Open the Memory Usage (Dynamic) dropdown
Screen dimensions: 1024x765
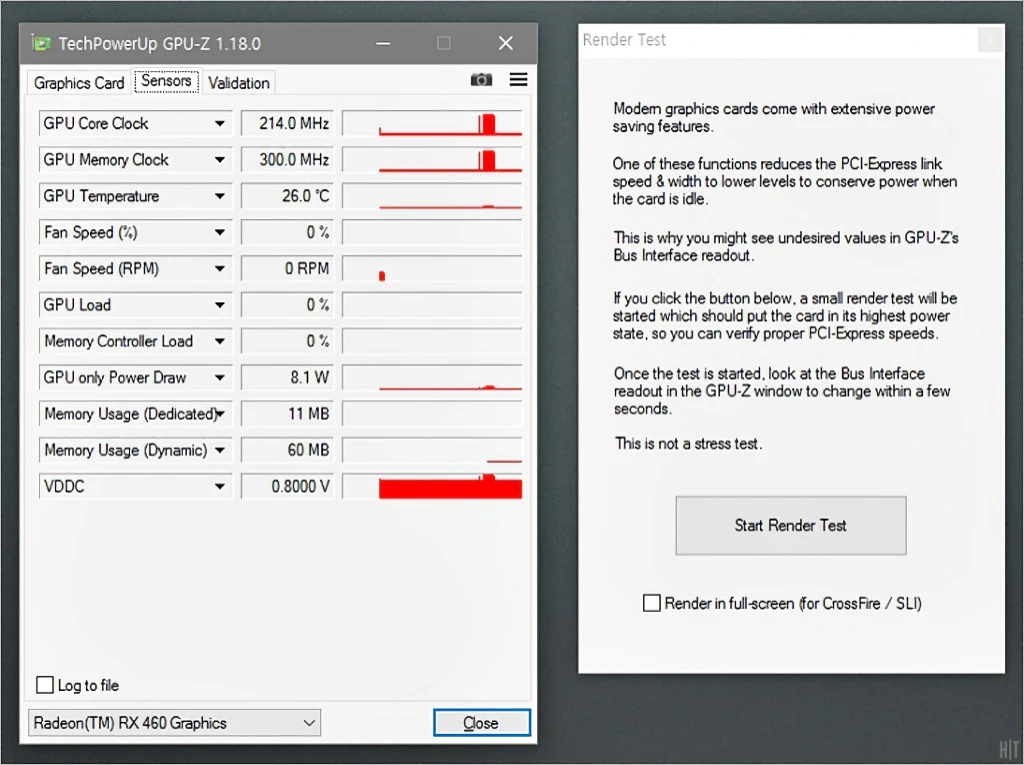click(220, 450)
